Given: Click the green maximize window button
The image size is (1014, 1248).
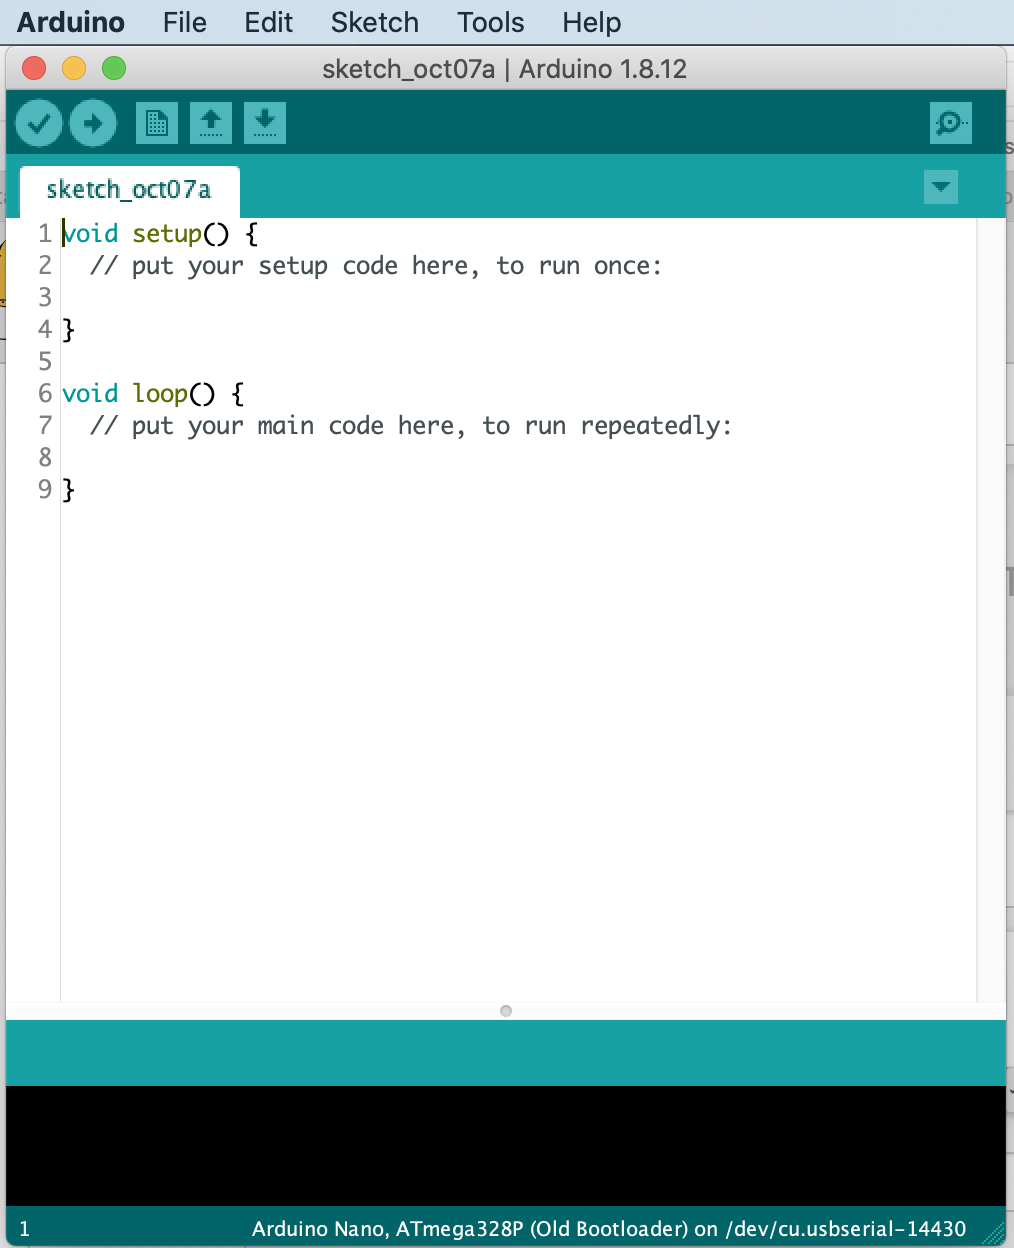Looking at the screenshot, I should click(x=114, y=68).
